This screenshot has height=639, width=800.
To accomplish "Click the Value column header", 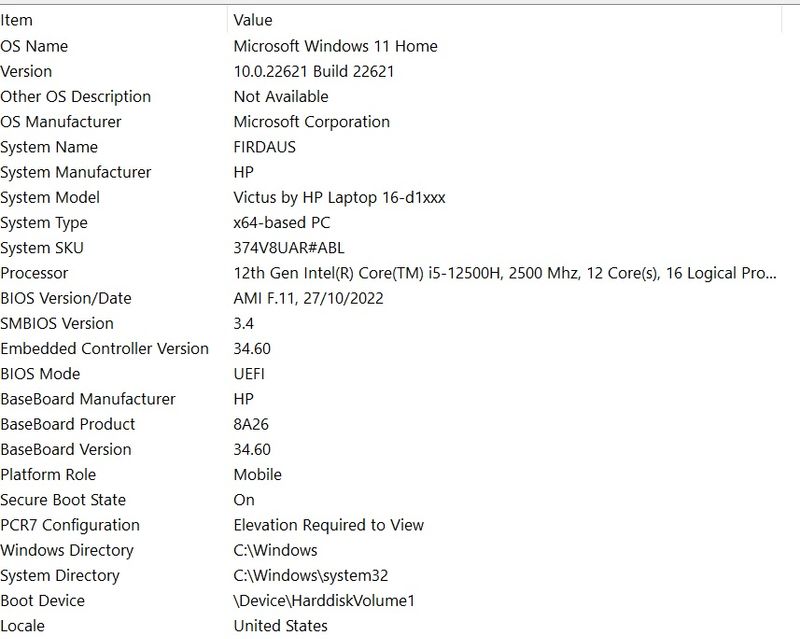I will pyautogui.click(x=253, y=20).
